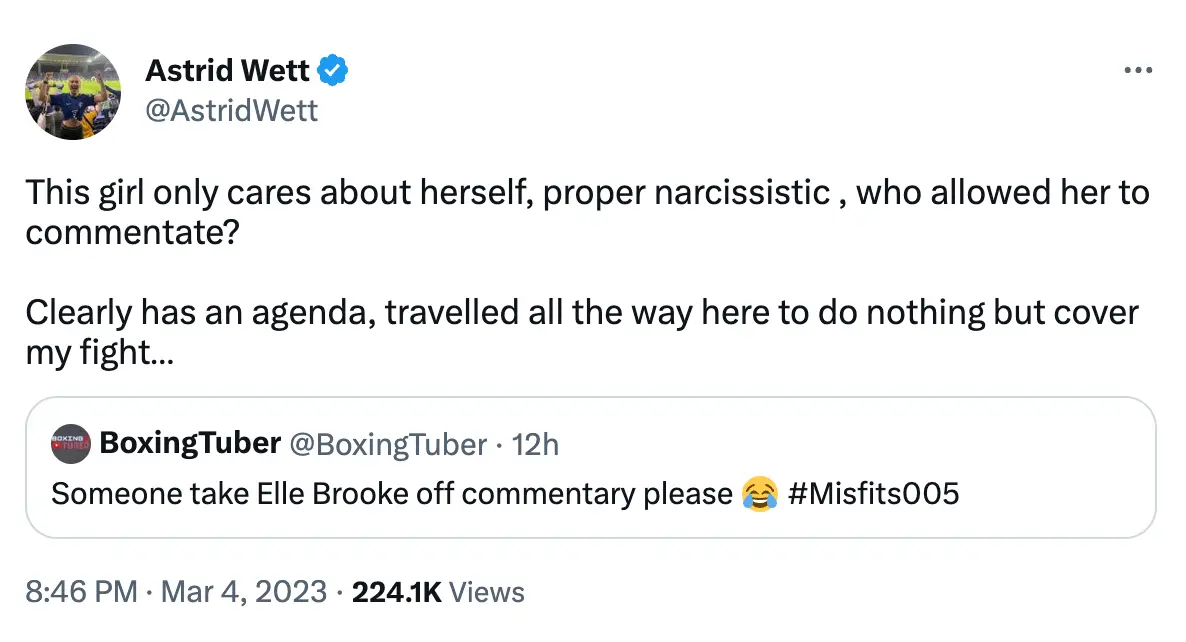Screen dimensions: 1186x642
Task: Open the BoxingTuber display name
Action: click(x=189, y=444)
